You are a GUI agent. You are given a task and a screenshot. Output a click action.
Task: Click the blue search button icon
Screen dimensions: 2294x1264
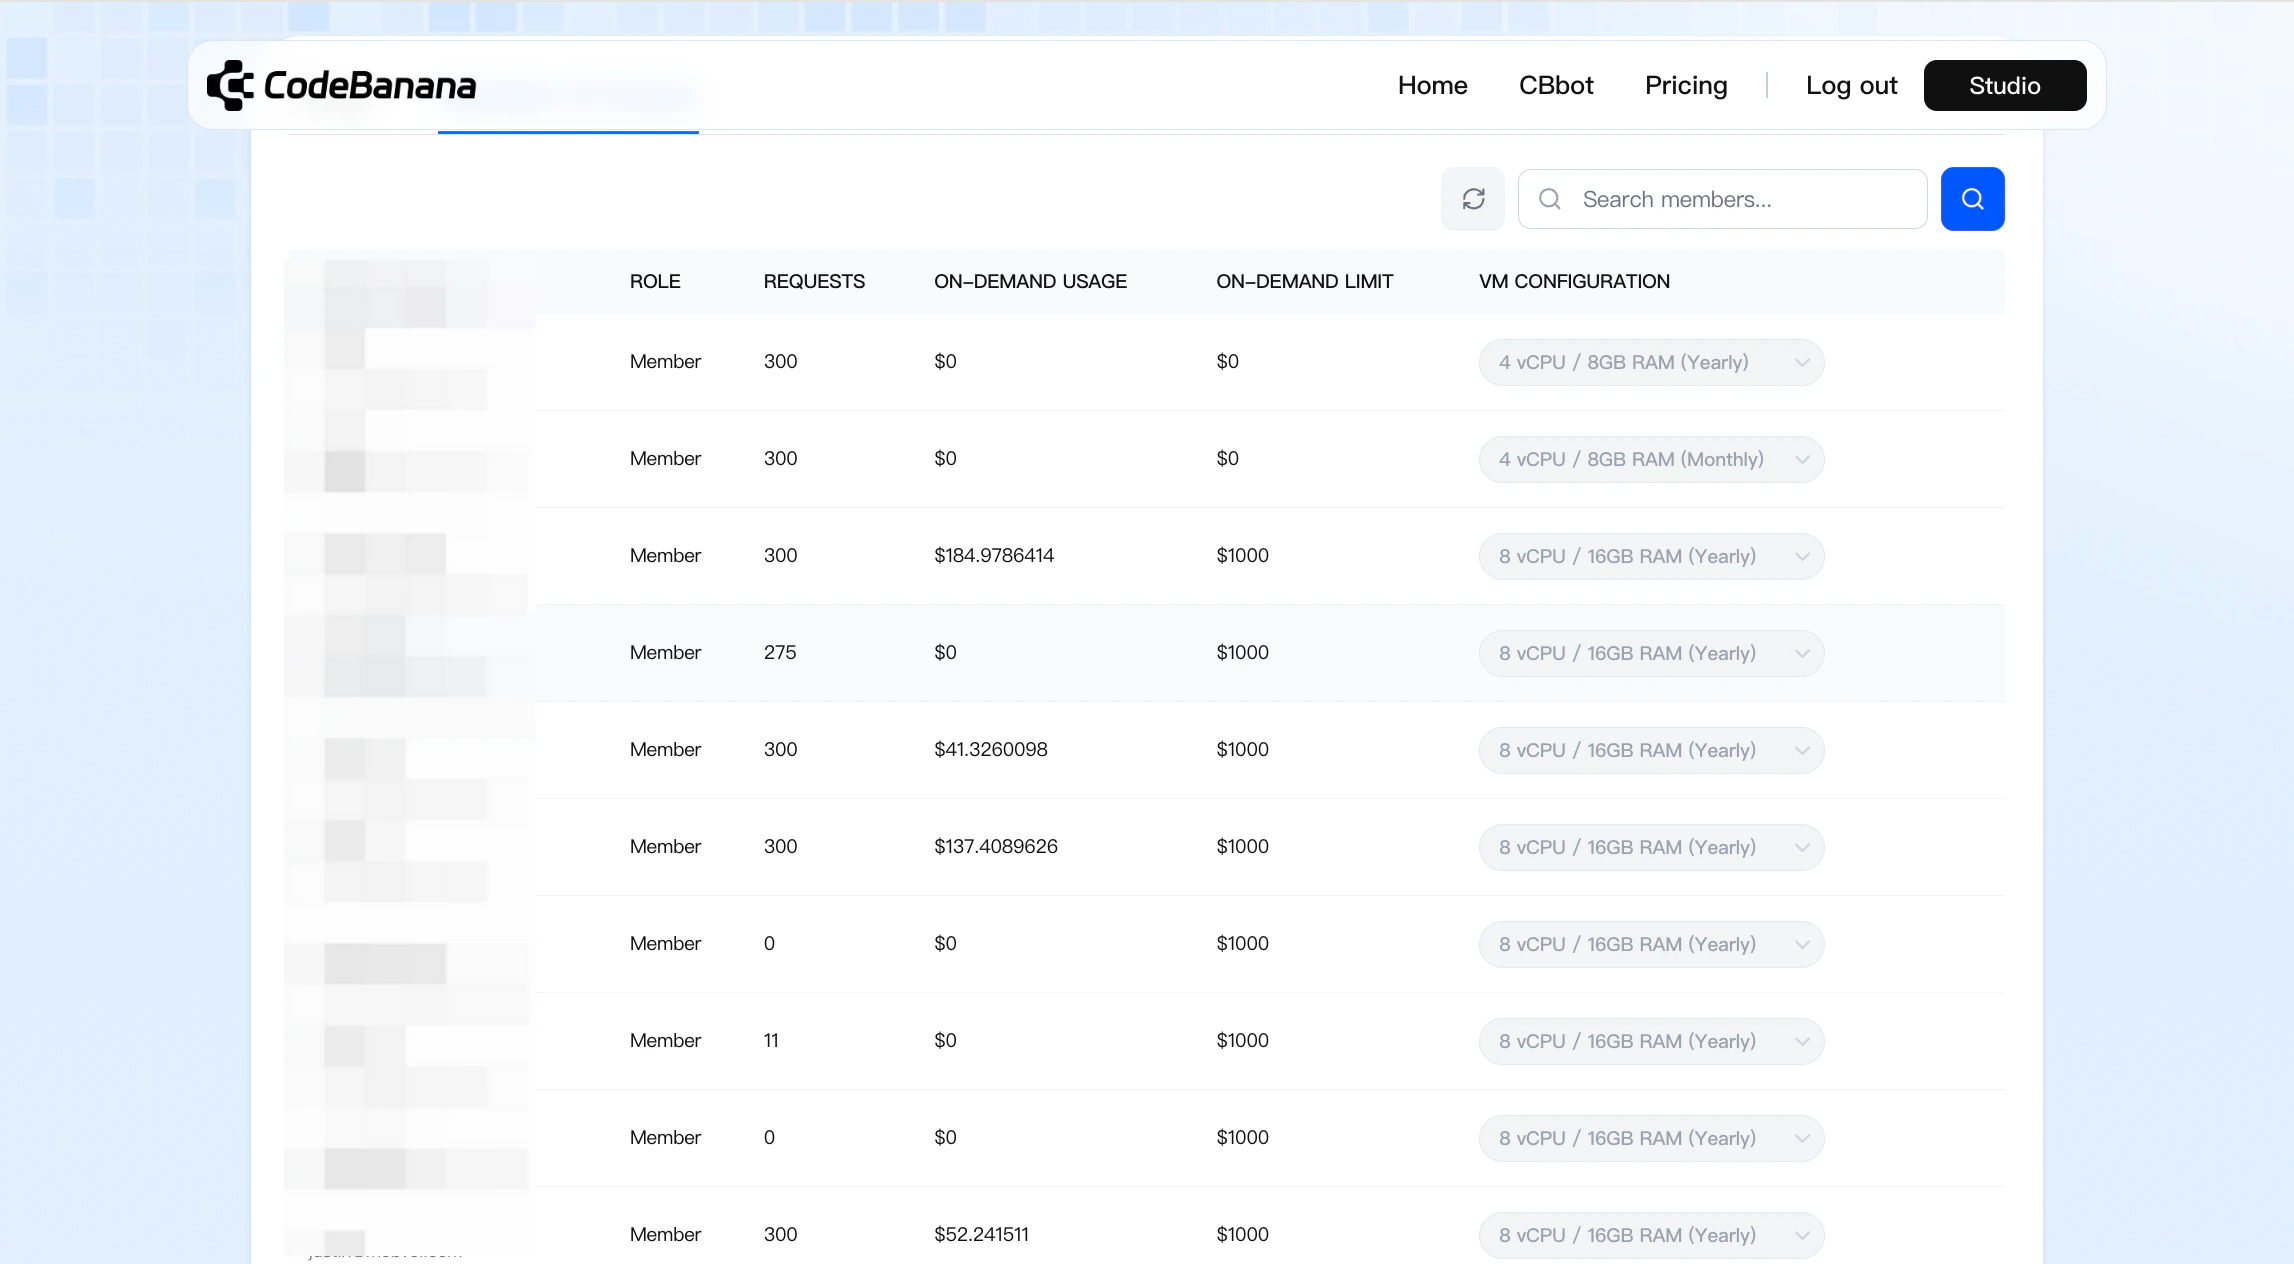[x=1972, y=199]
